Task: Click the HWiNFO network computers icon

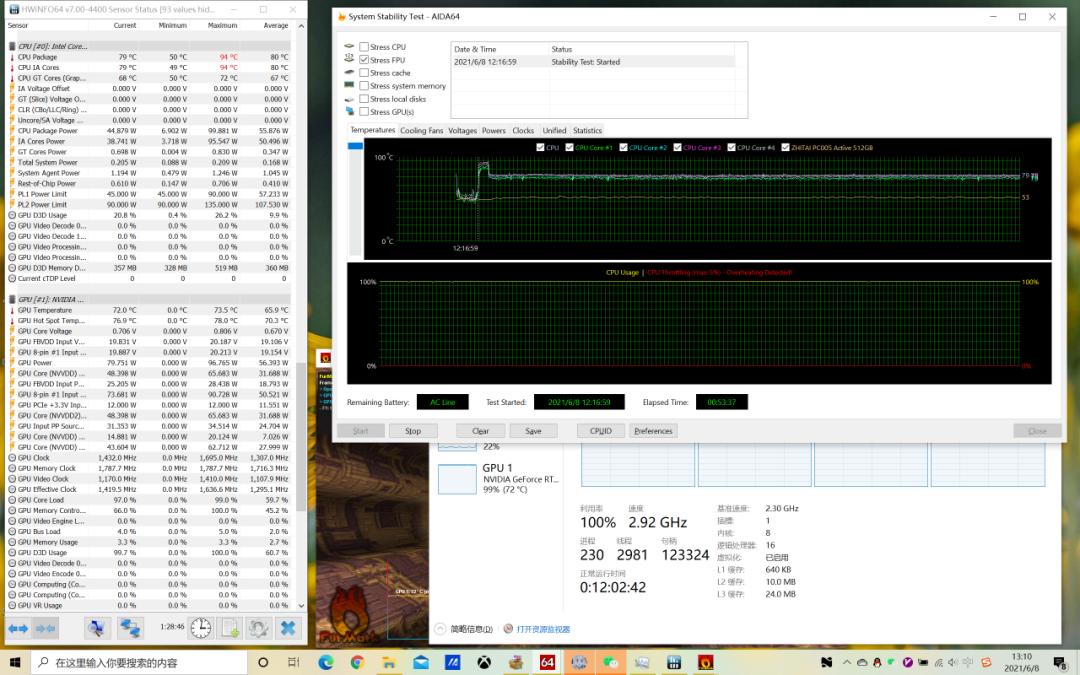Action: (x=131, y=628)
